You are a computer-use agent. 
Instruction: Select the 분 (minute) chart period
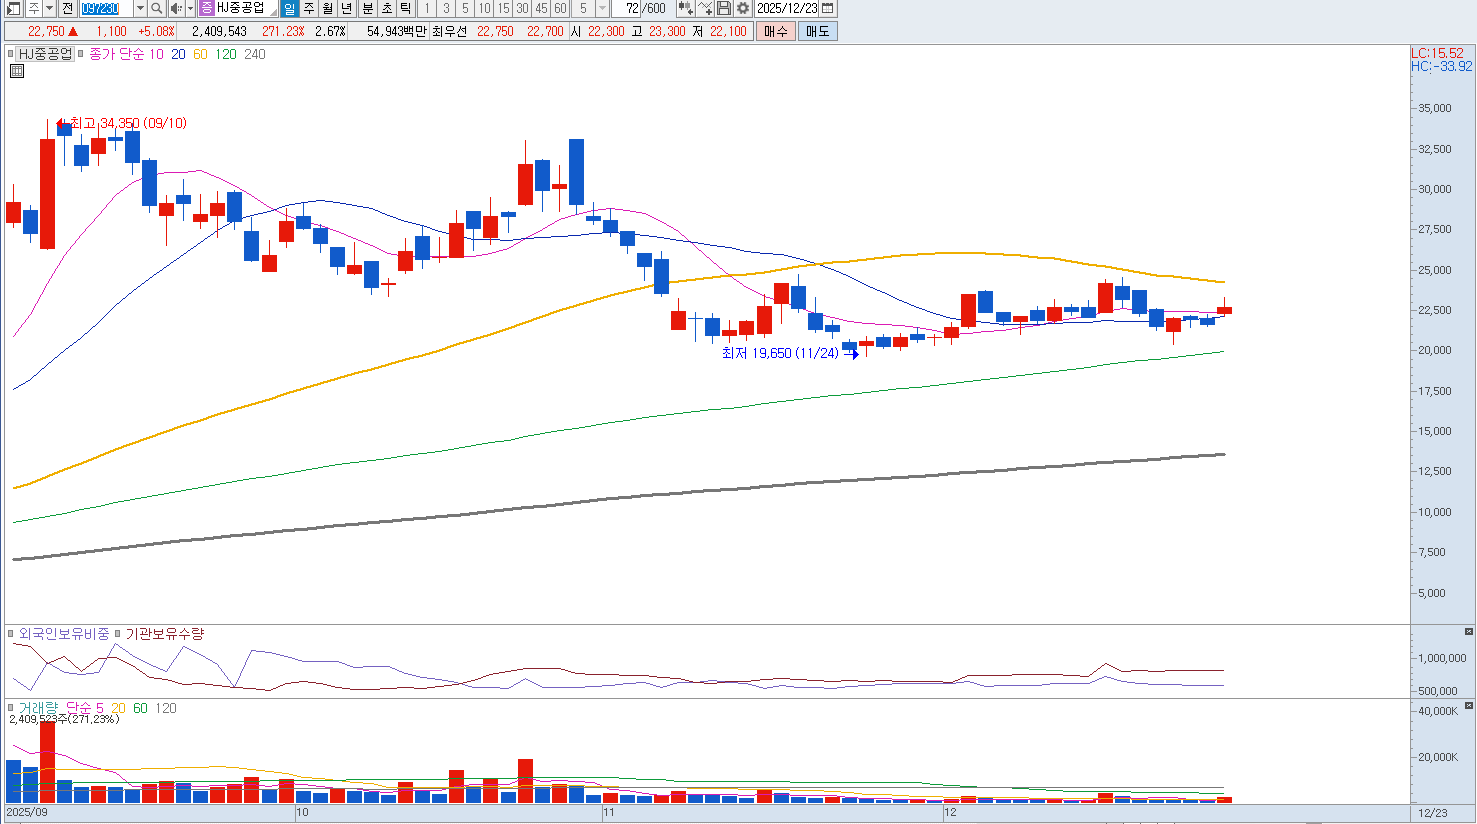click(367, 9)
